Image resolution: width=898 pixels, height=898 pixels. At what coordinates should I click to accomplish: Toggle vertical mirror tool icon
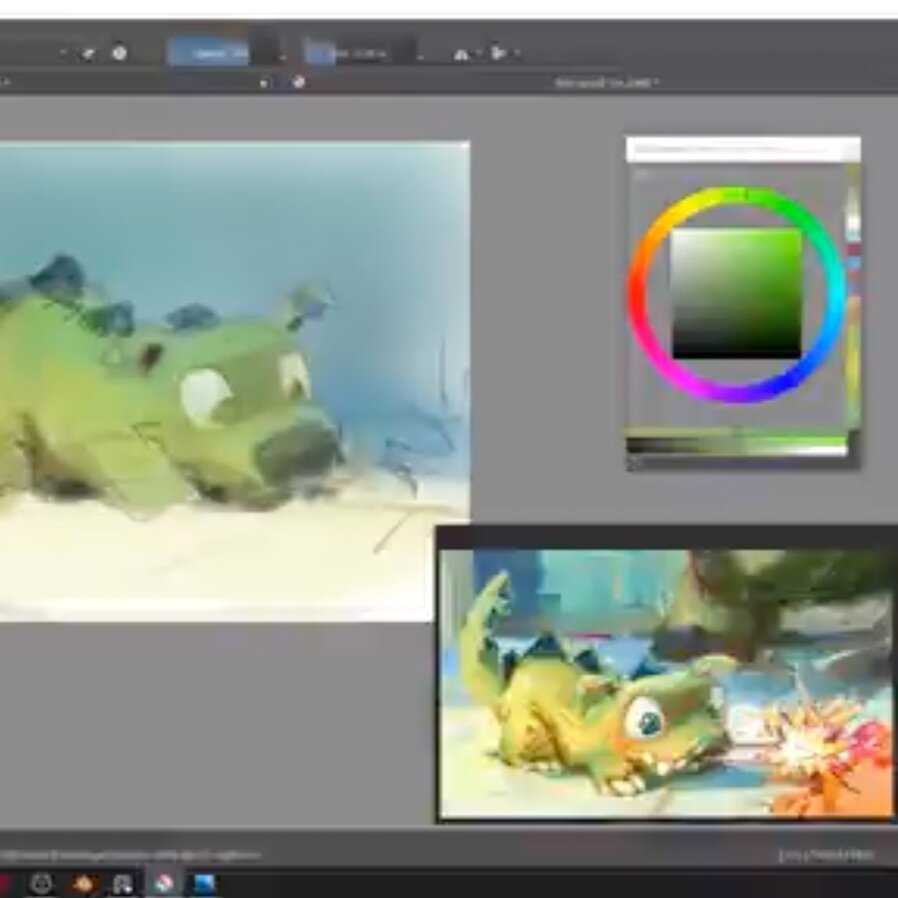tap(498, 53)
